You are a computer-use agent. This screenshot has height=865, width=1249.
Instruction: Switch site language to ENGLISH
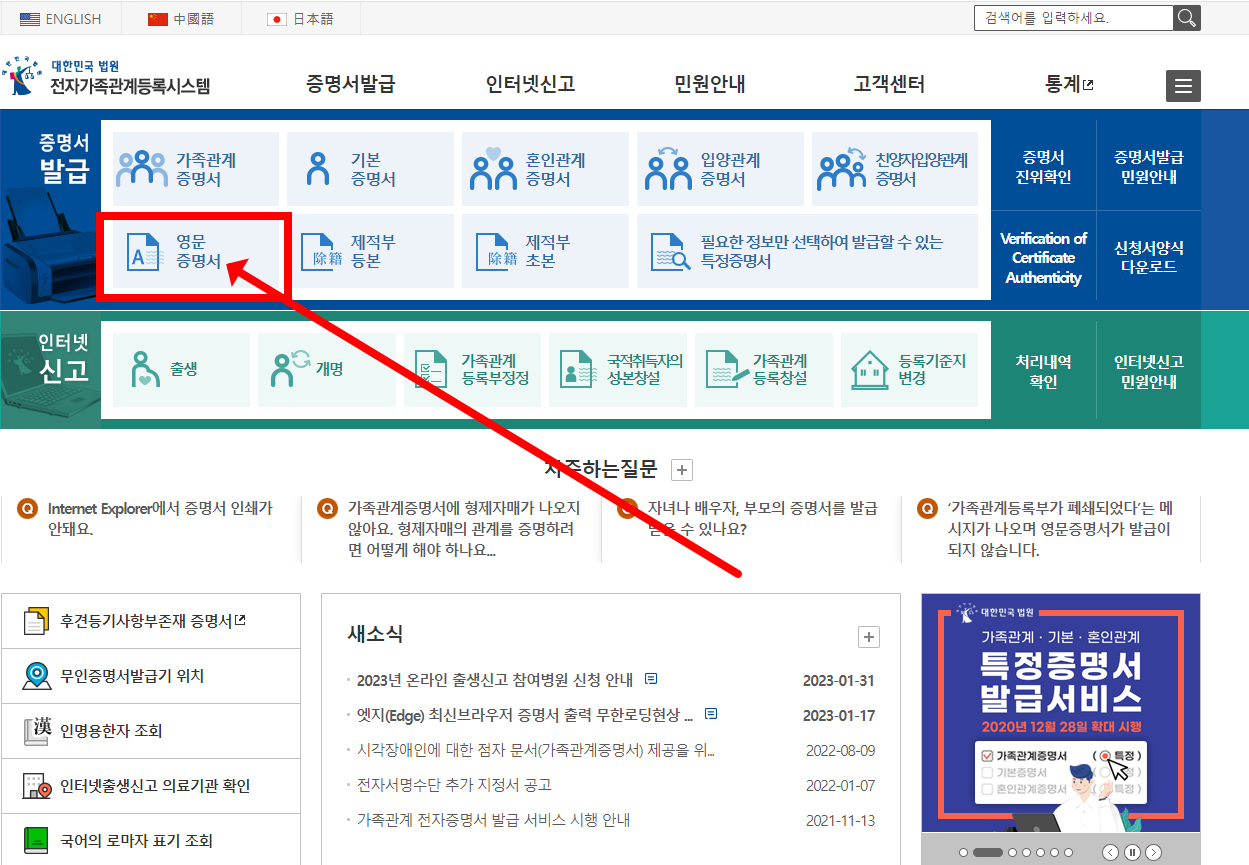[60, 18]
